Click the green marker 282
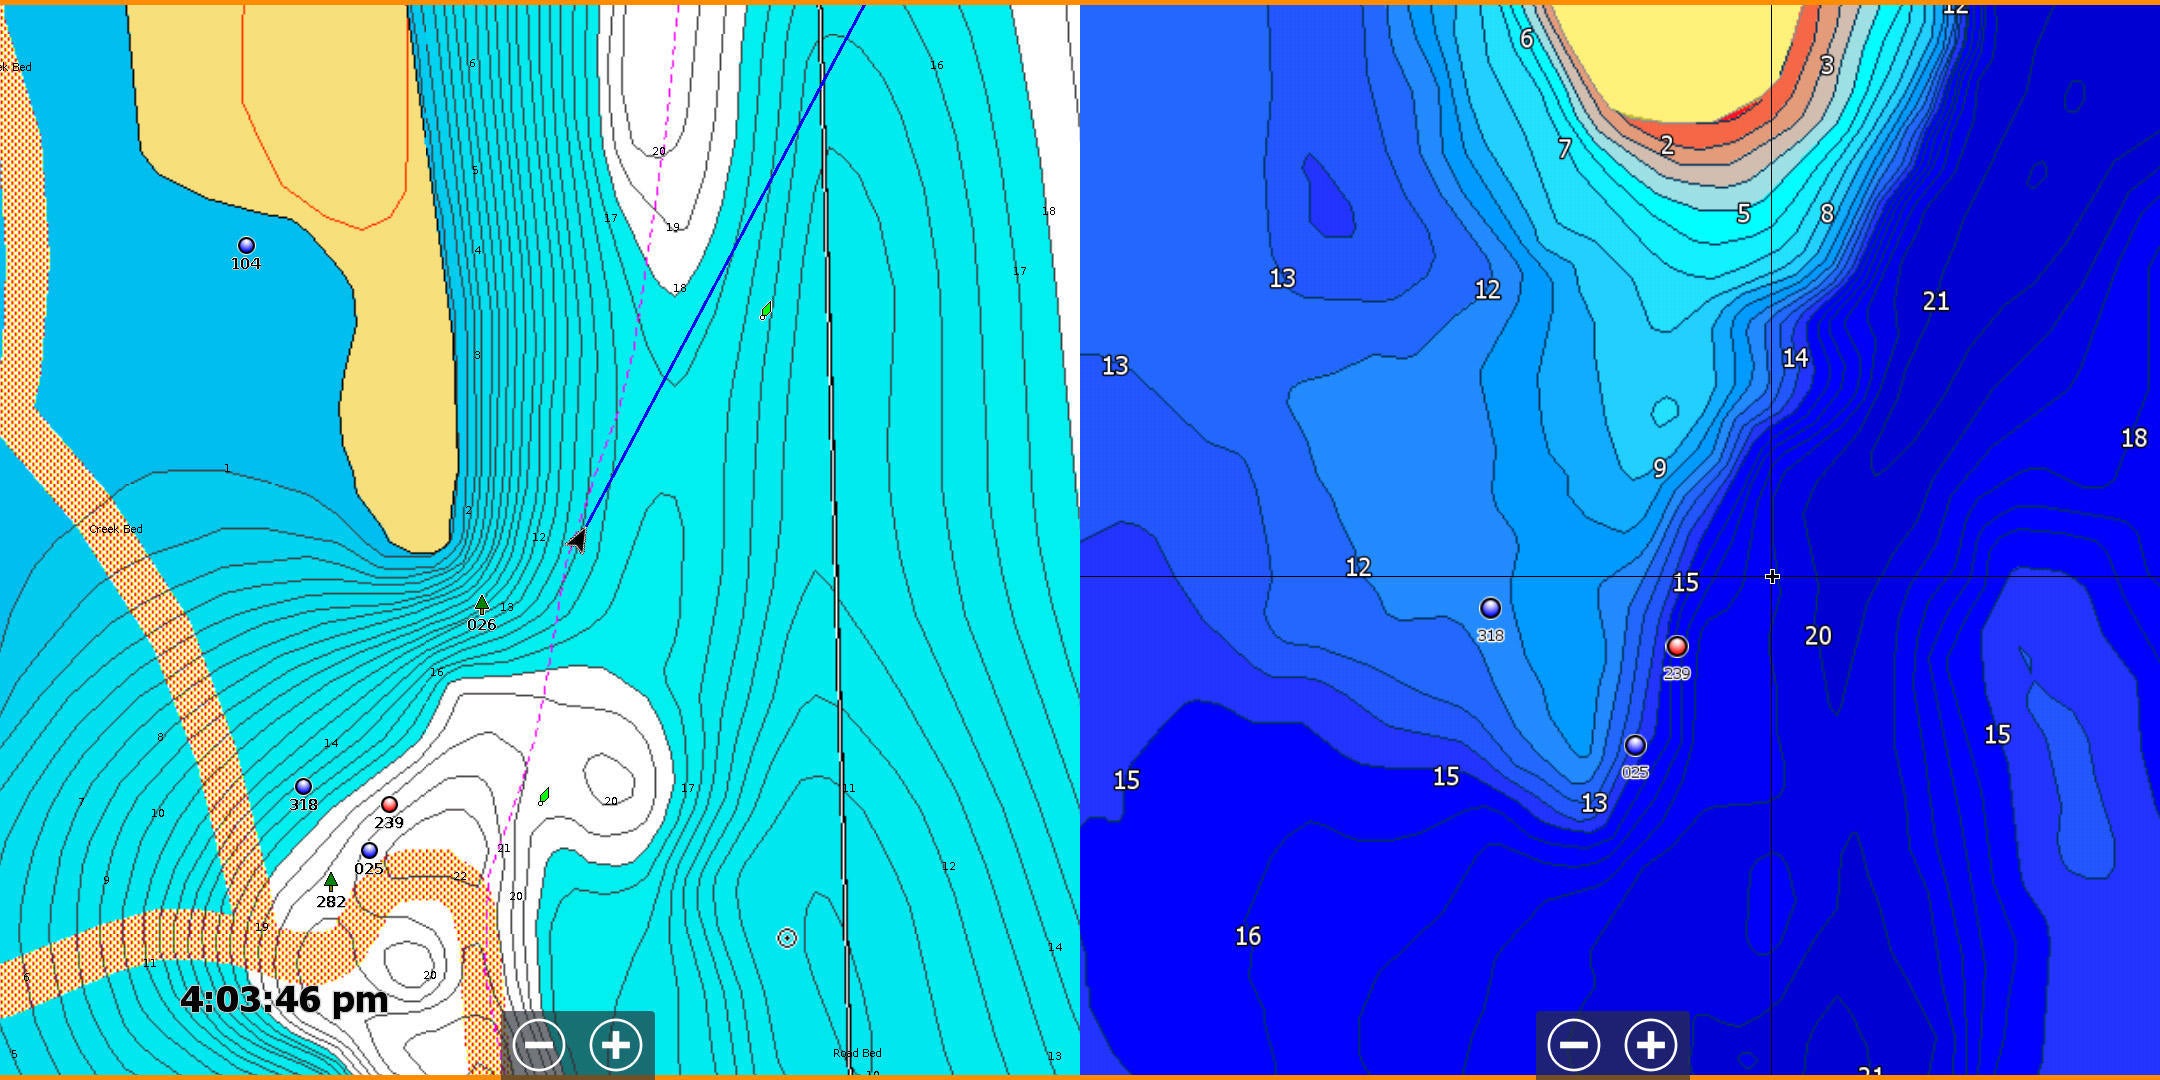The image size is (2160, 1080). tap(330, 881)
